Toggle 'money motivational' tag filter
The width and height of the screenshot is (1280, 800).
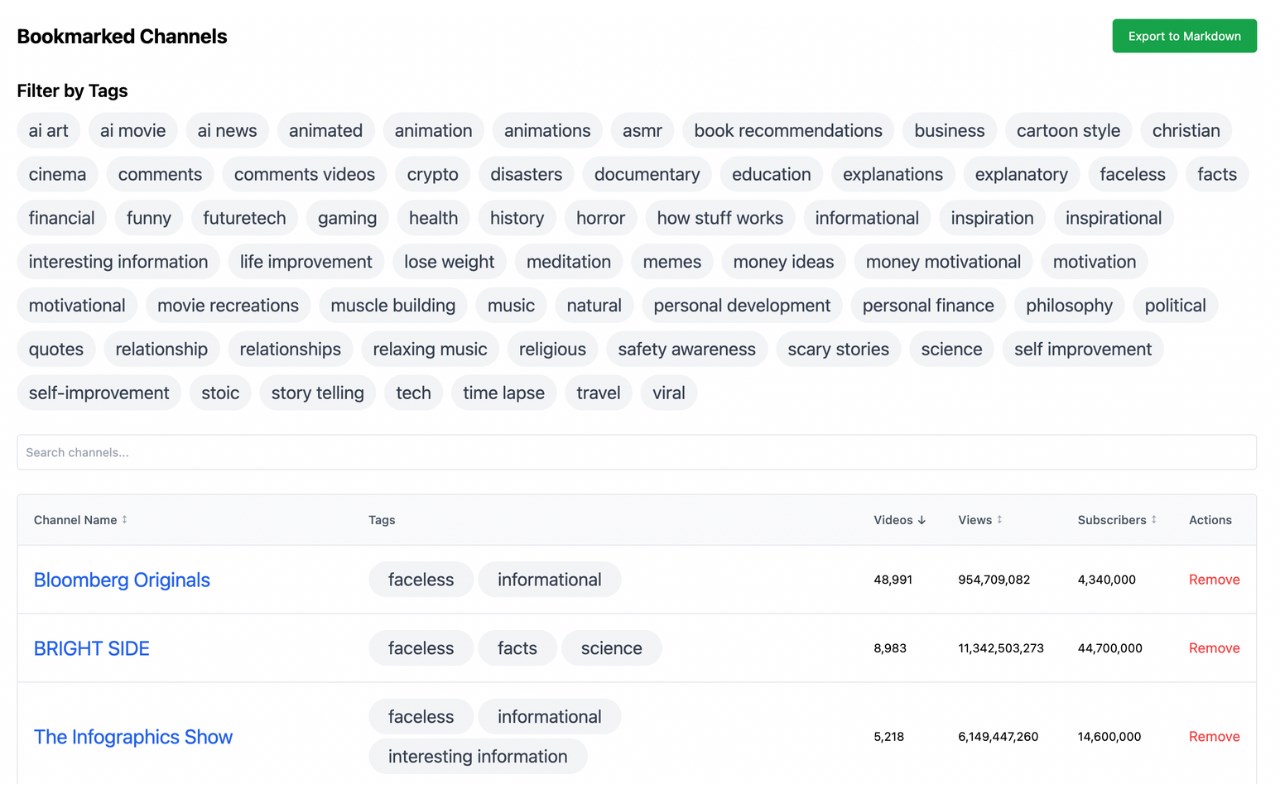(943, 262)
